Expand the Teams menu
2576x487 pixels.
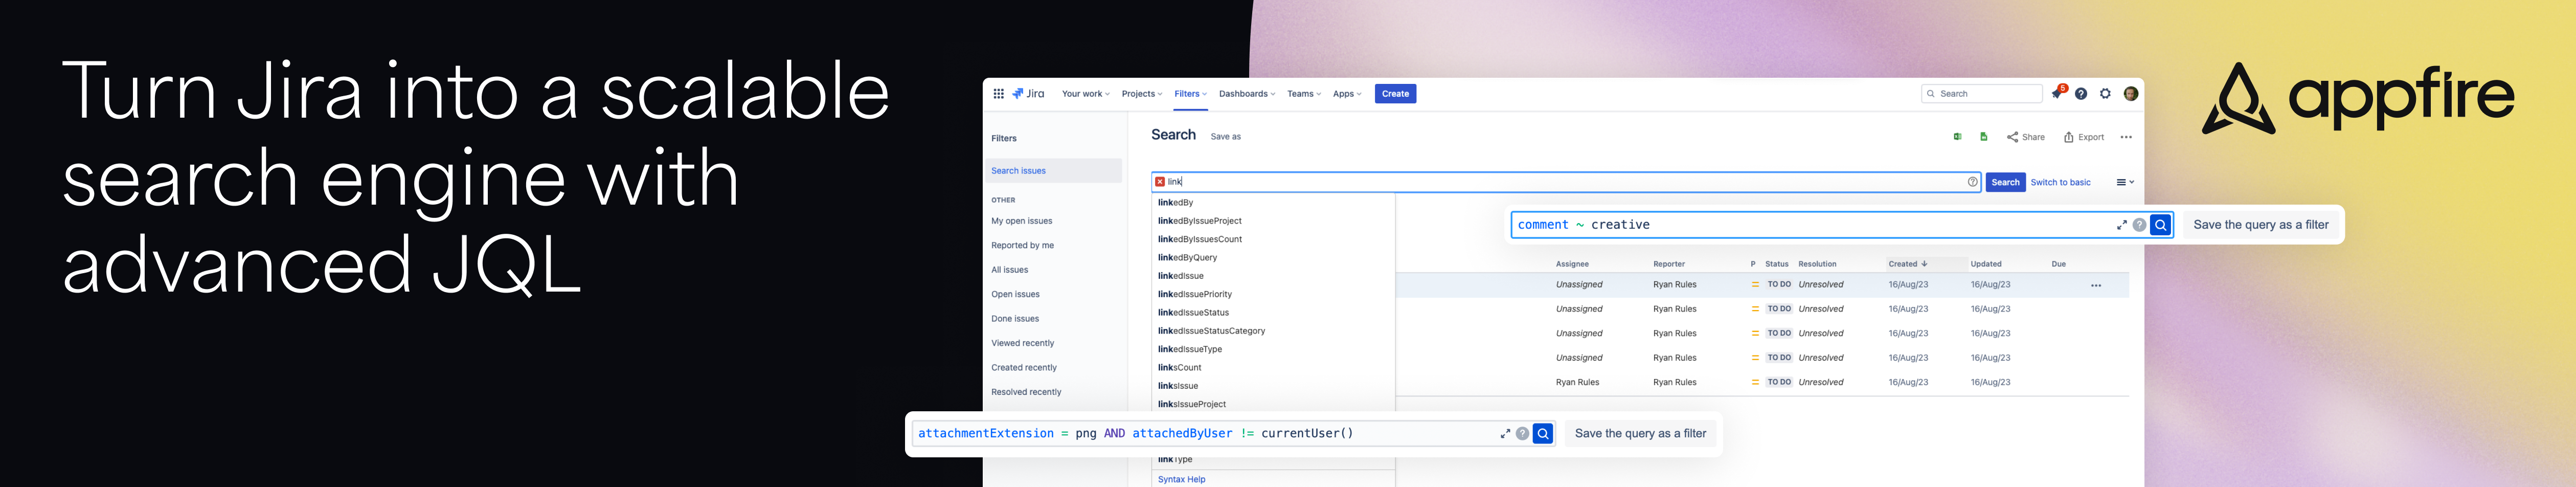coord(1304,94)
